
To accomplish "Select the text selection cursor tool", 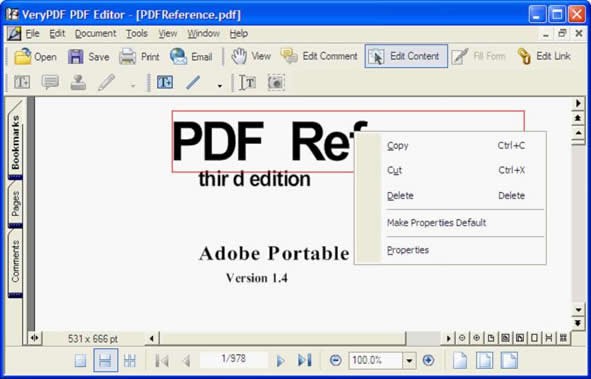I will pos(247,83).
